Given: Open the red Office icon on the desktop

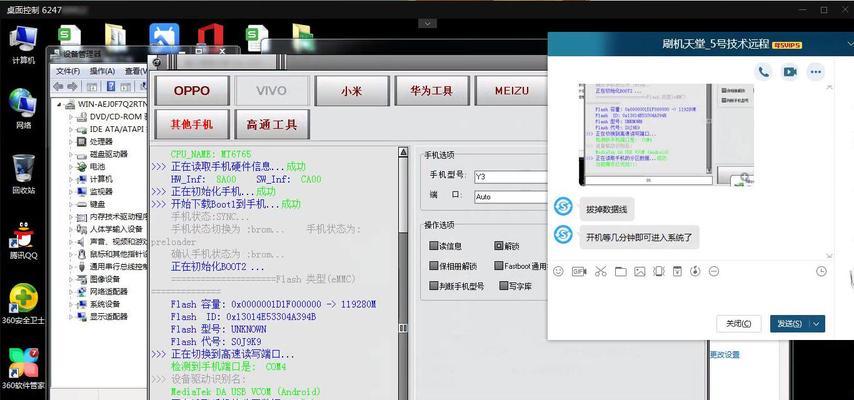Looking at the screenshot, I should pyautogui.click(x=210, y=37).
